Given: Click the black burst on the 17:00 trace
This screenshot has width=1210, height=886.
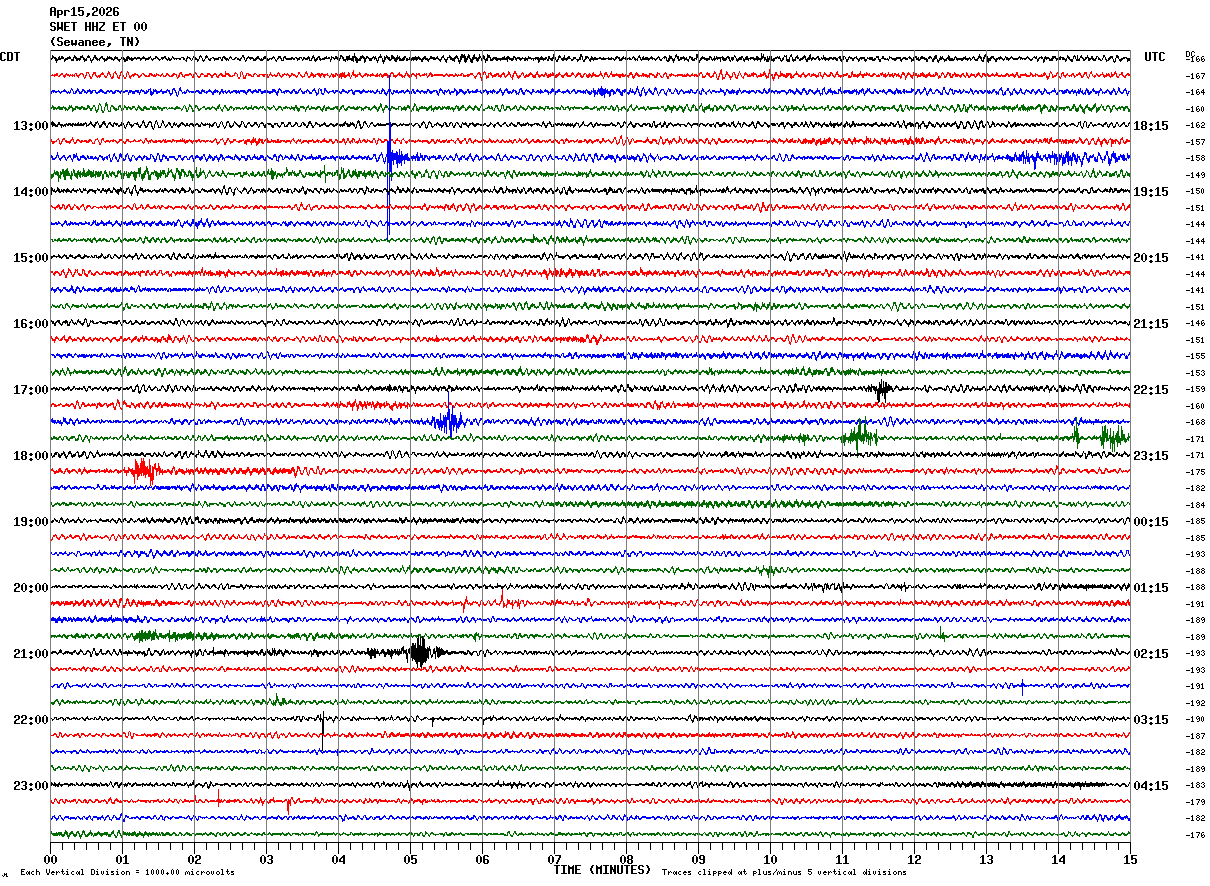Looking at the screenshot, I should pos(881,390).
